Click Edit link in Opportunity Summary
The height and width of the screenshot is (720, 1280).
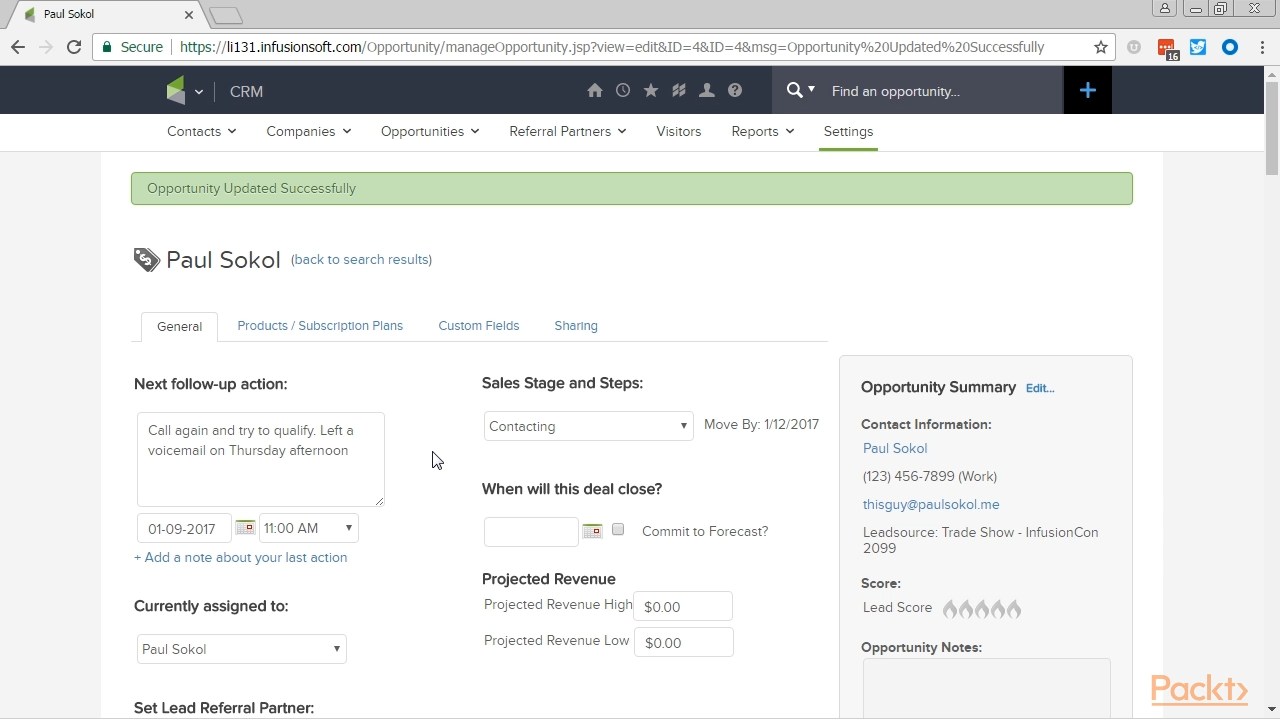1040,388
